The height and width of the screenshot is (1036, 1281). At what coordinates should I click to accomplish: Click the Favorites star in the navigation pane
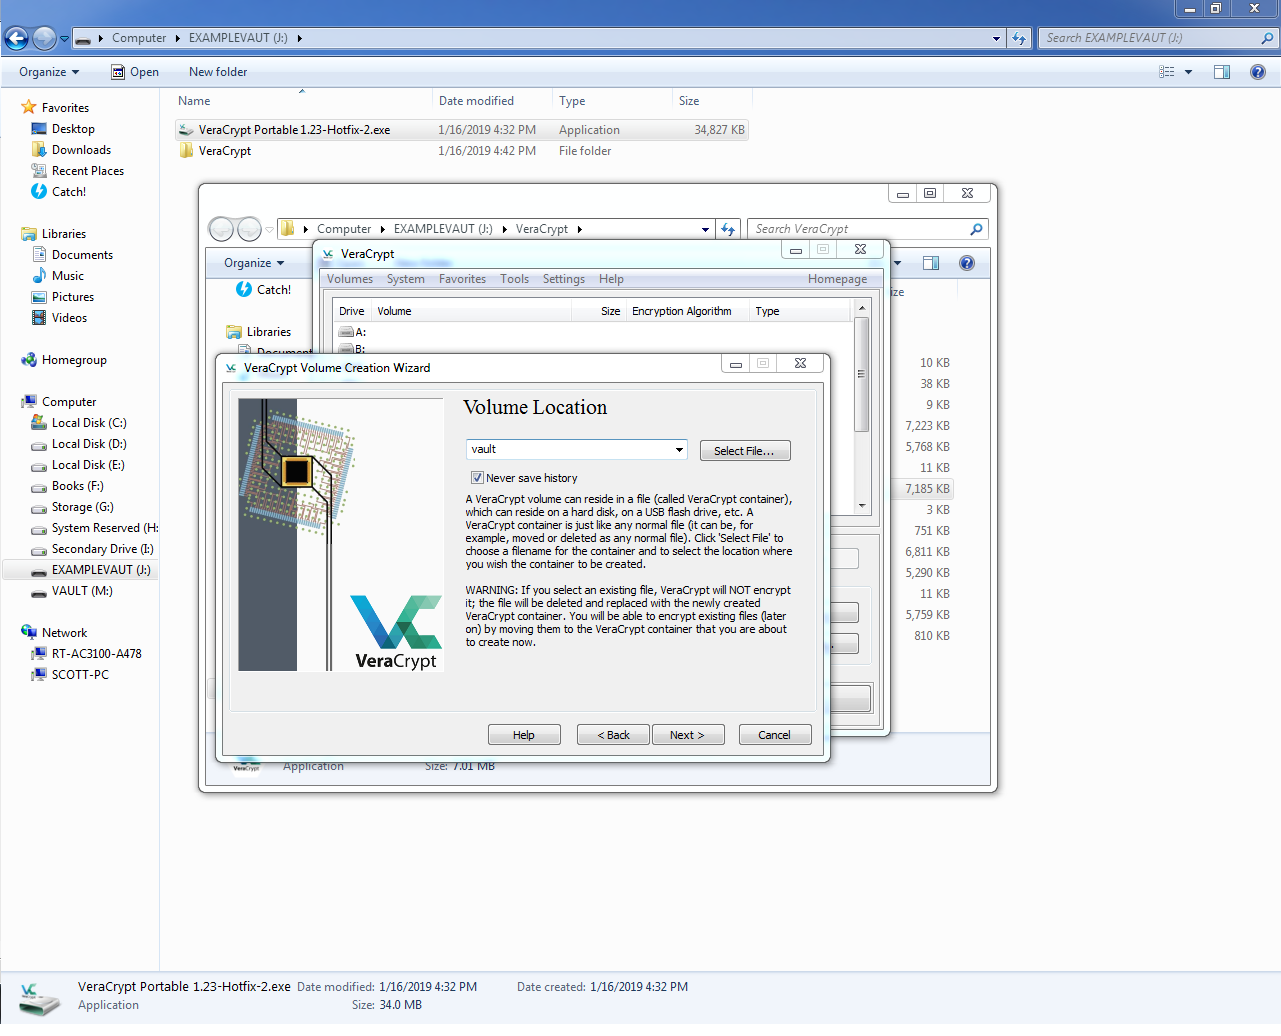tap(29, 107)
